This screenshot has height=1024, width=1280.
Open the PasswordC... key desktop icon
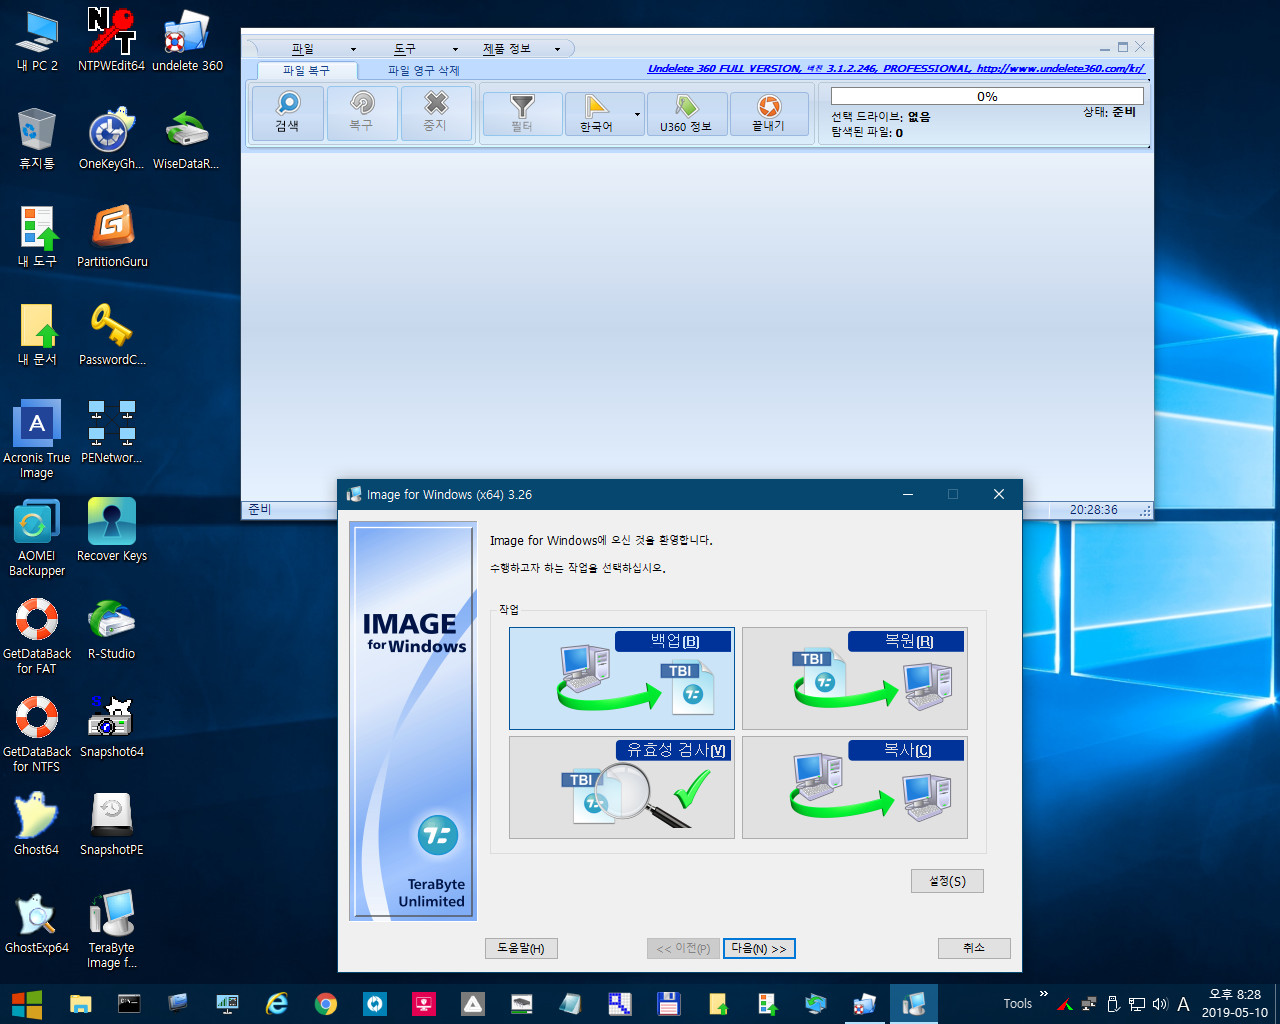coord(112,334)
